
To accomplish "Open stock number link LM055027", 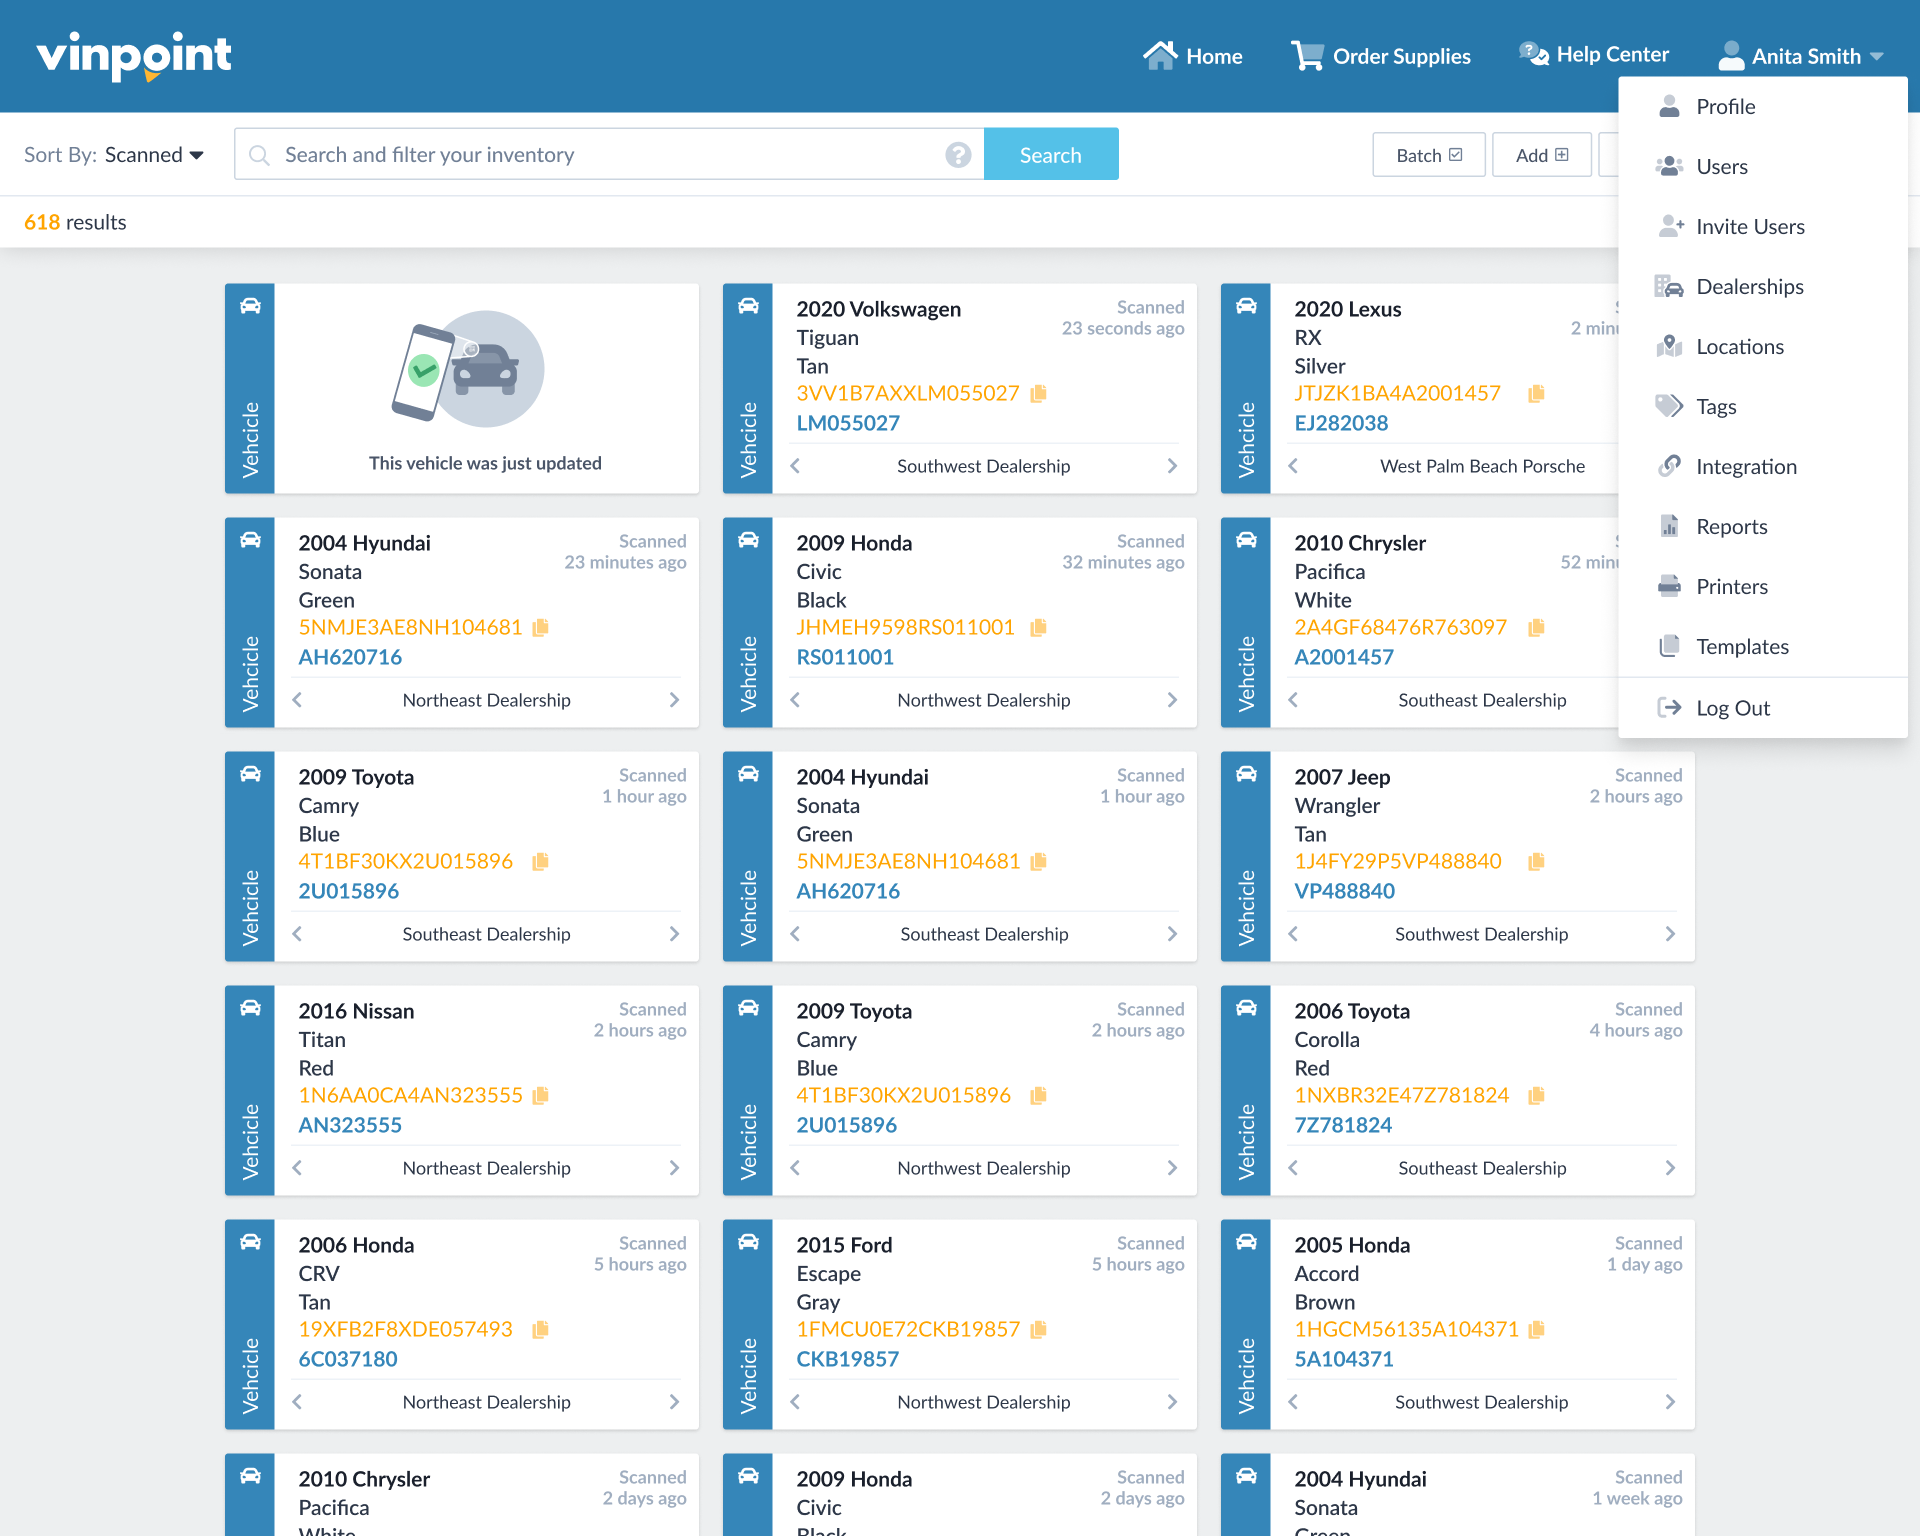I will pos(847,423).
